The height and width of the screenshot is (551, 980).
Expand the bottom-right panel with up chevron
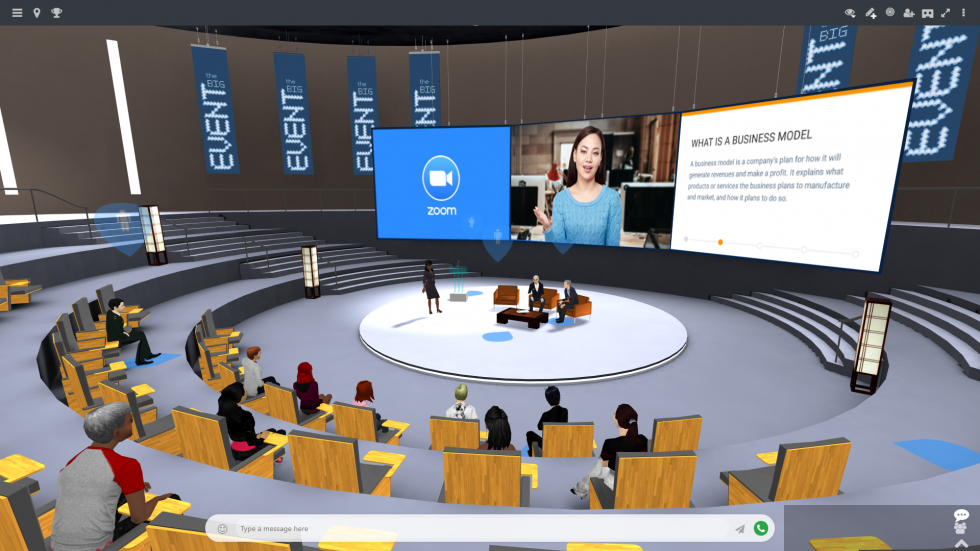point(961,543)
